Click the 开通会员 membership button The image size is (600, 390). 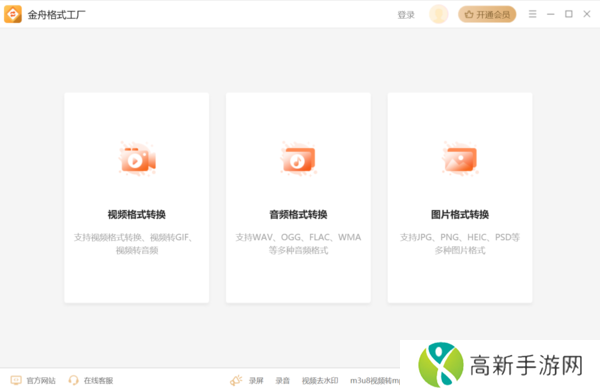point(487,15)
